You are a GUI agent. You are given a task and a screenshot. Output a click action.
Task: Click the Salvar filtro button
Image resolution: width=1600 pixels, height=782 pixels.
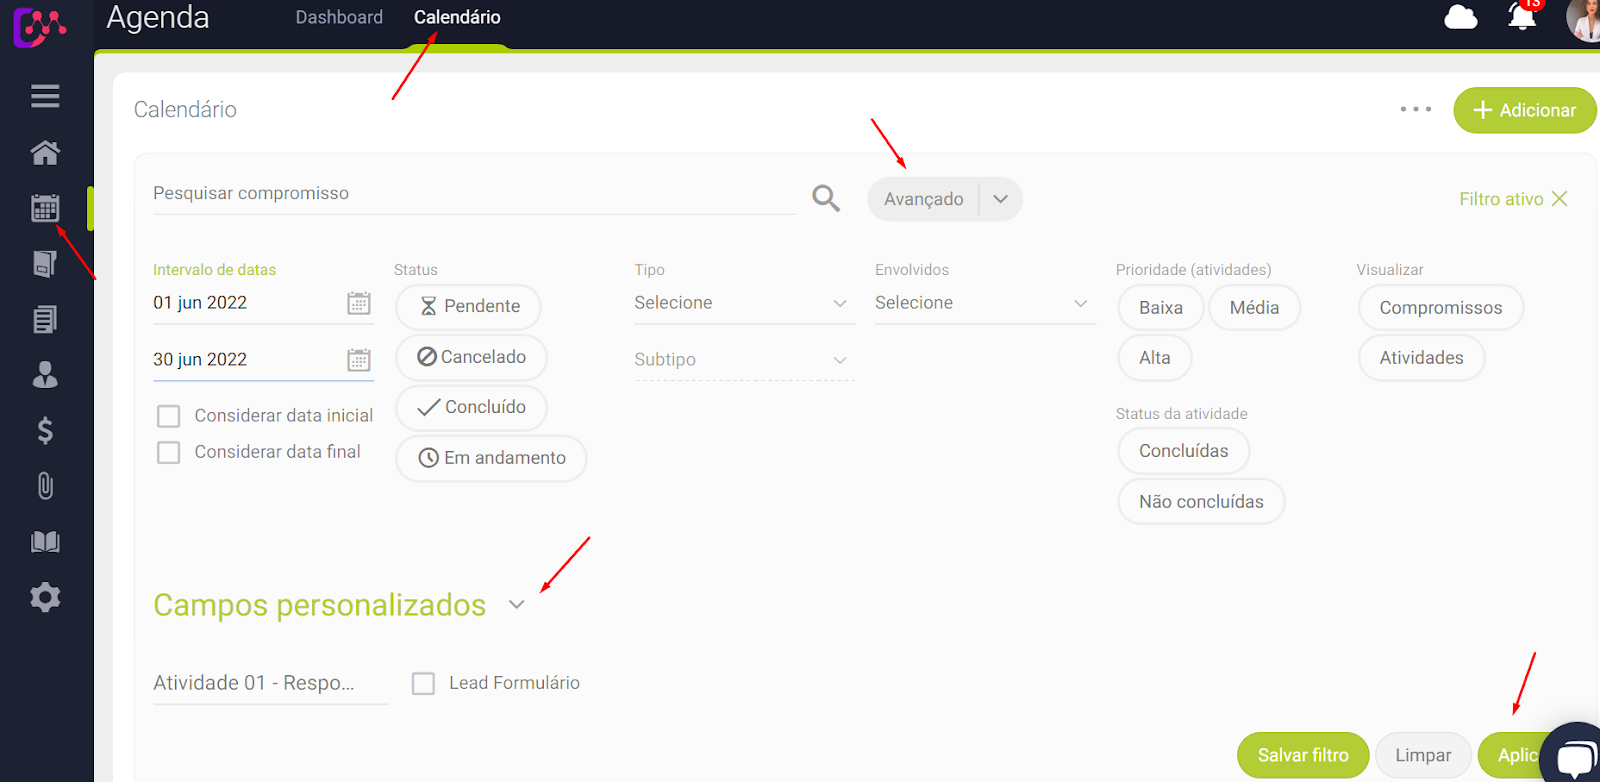(1302, 755)
